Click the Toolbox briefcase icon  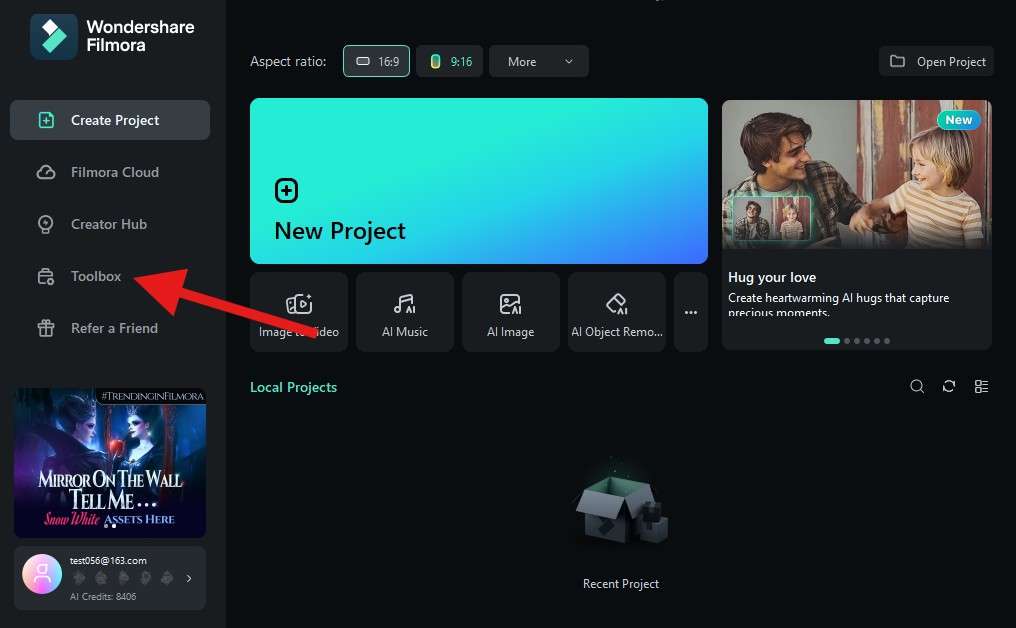click(x=45, y=277)
